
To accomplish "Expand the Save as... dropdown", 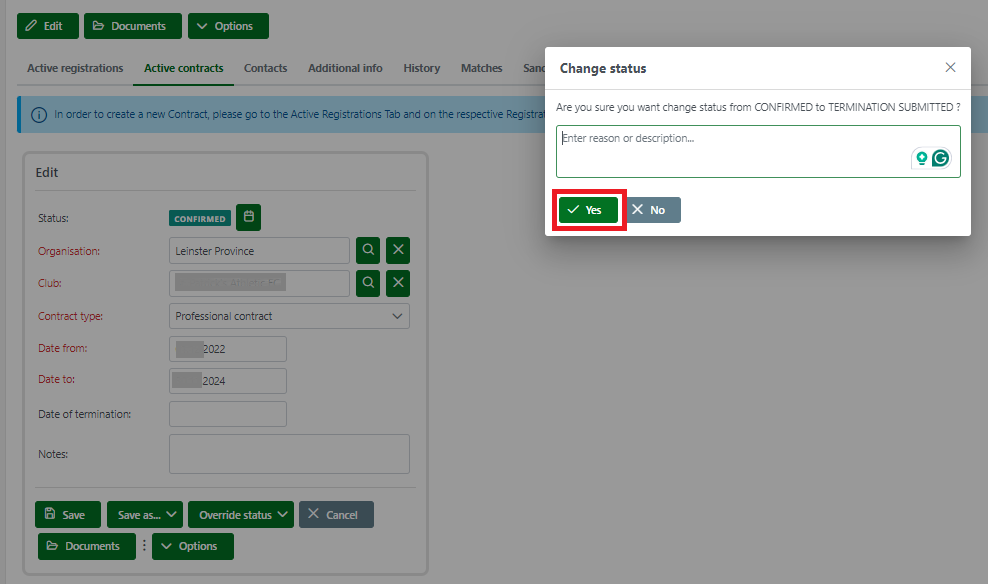I will (144, 514).
